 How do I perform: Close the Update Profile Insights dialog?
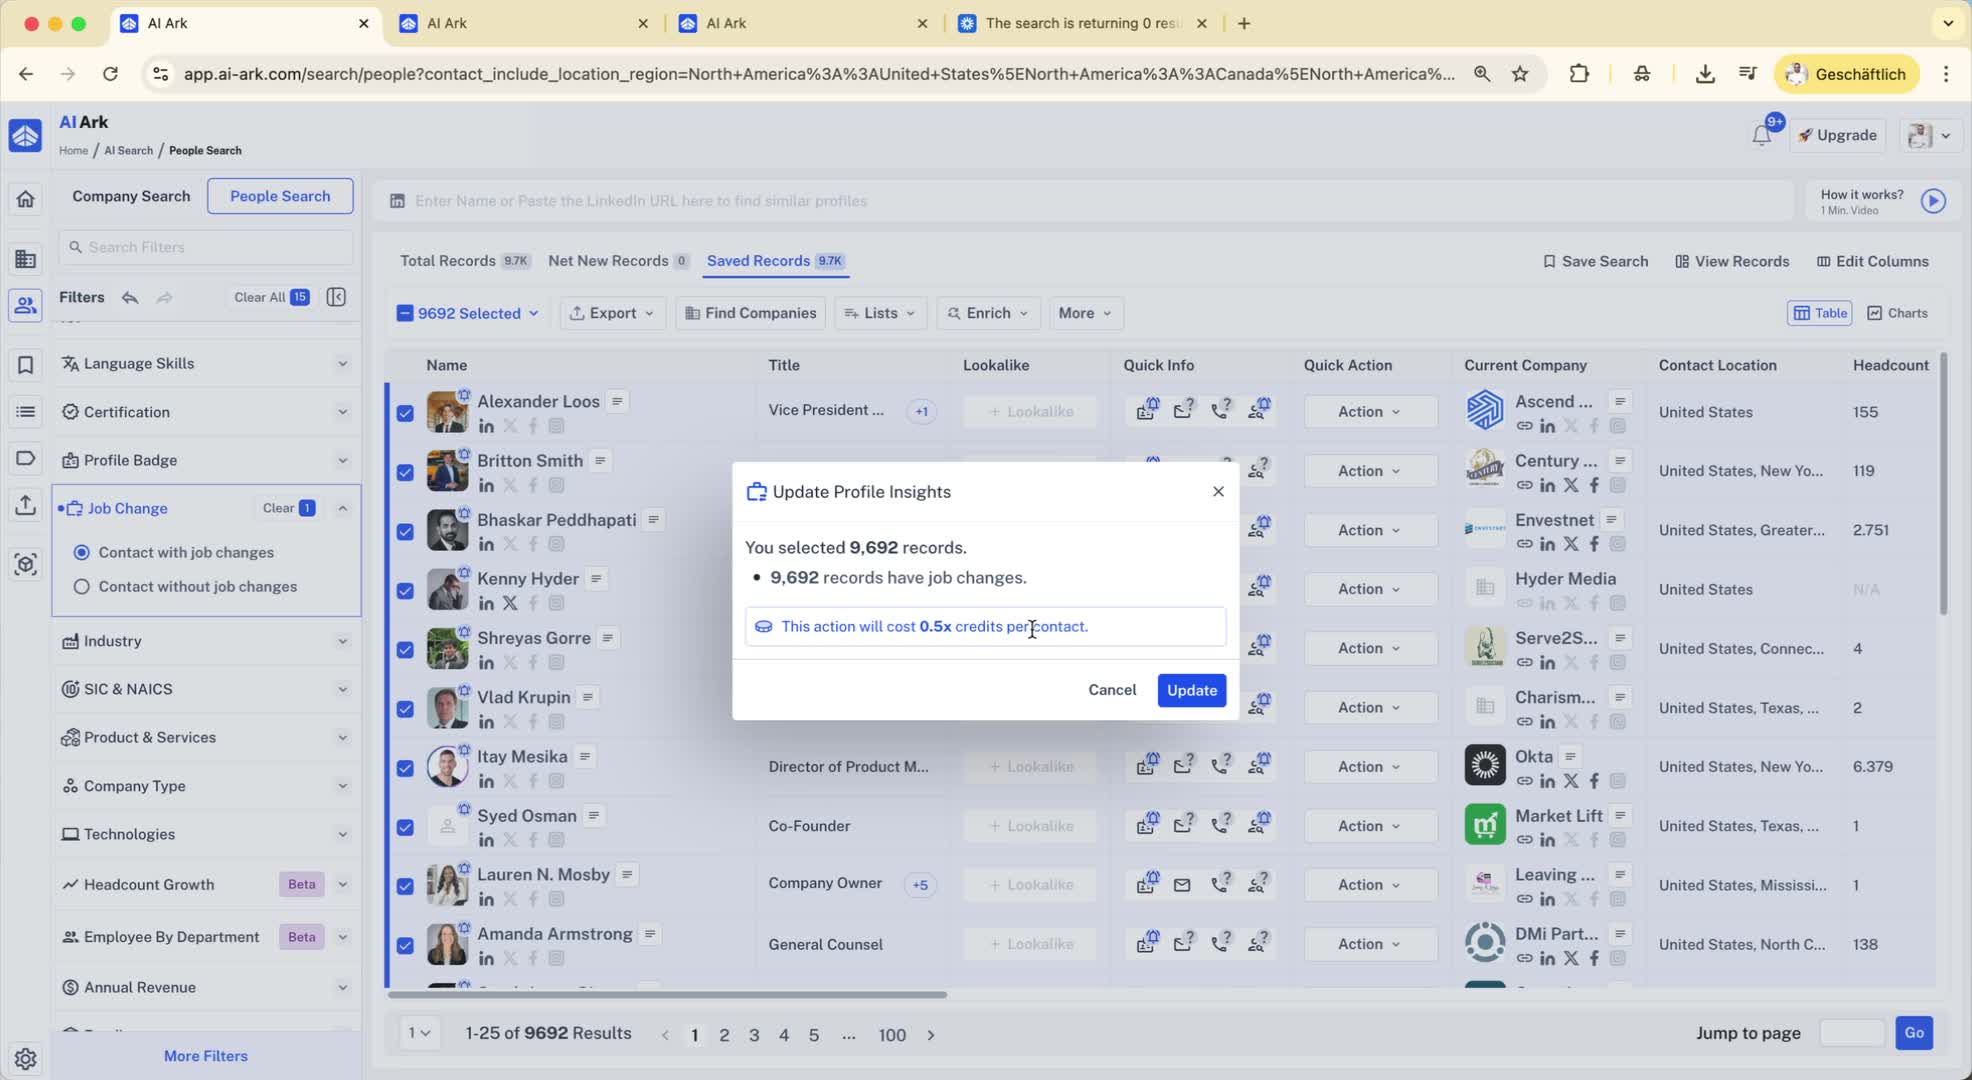pyautogui.click(x=1217, y=491)
